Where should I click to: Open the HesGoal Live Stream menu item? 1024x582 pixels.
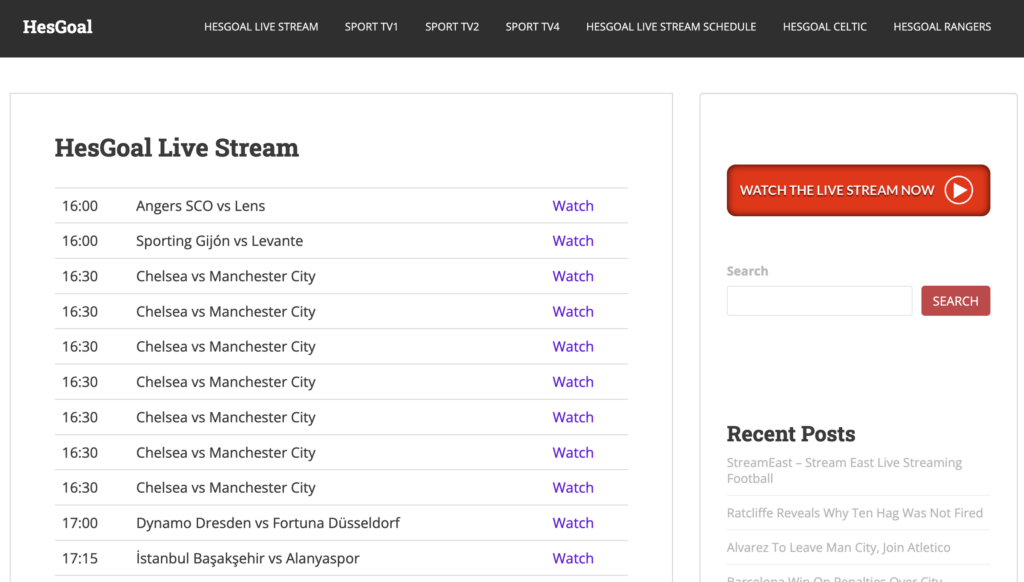point(261,27)
